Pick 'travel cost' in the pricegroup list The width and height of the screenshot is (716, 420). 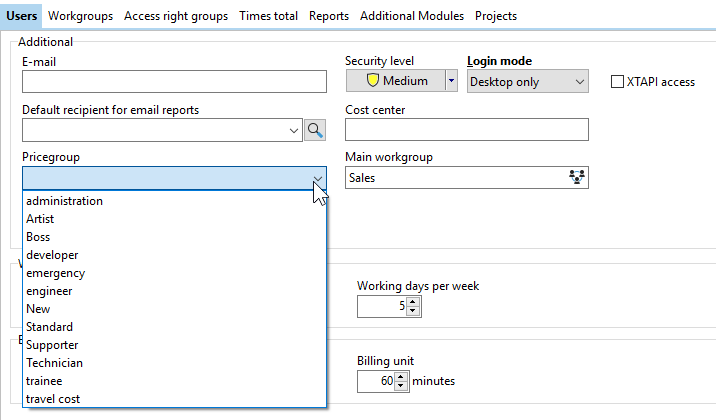click(53, 399)
